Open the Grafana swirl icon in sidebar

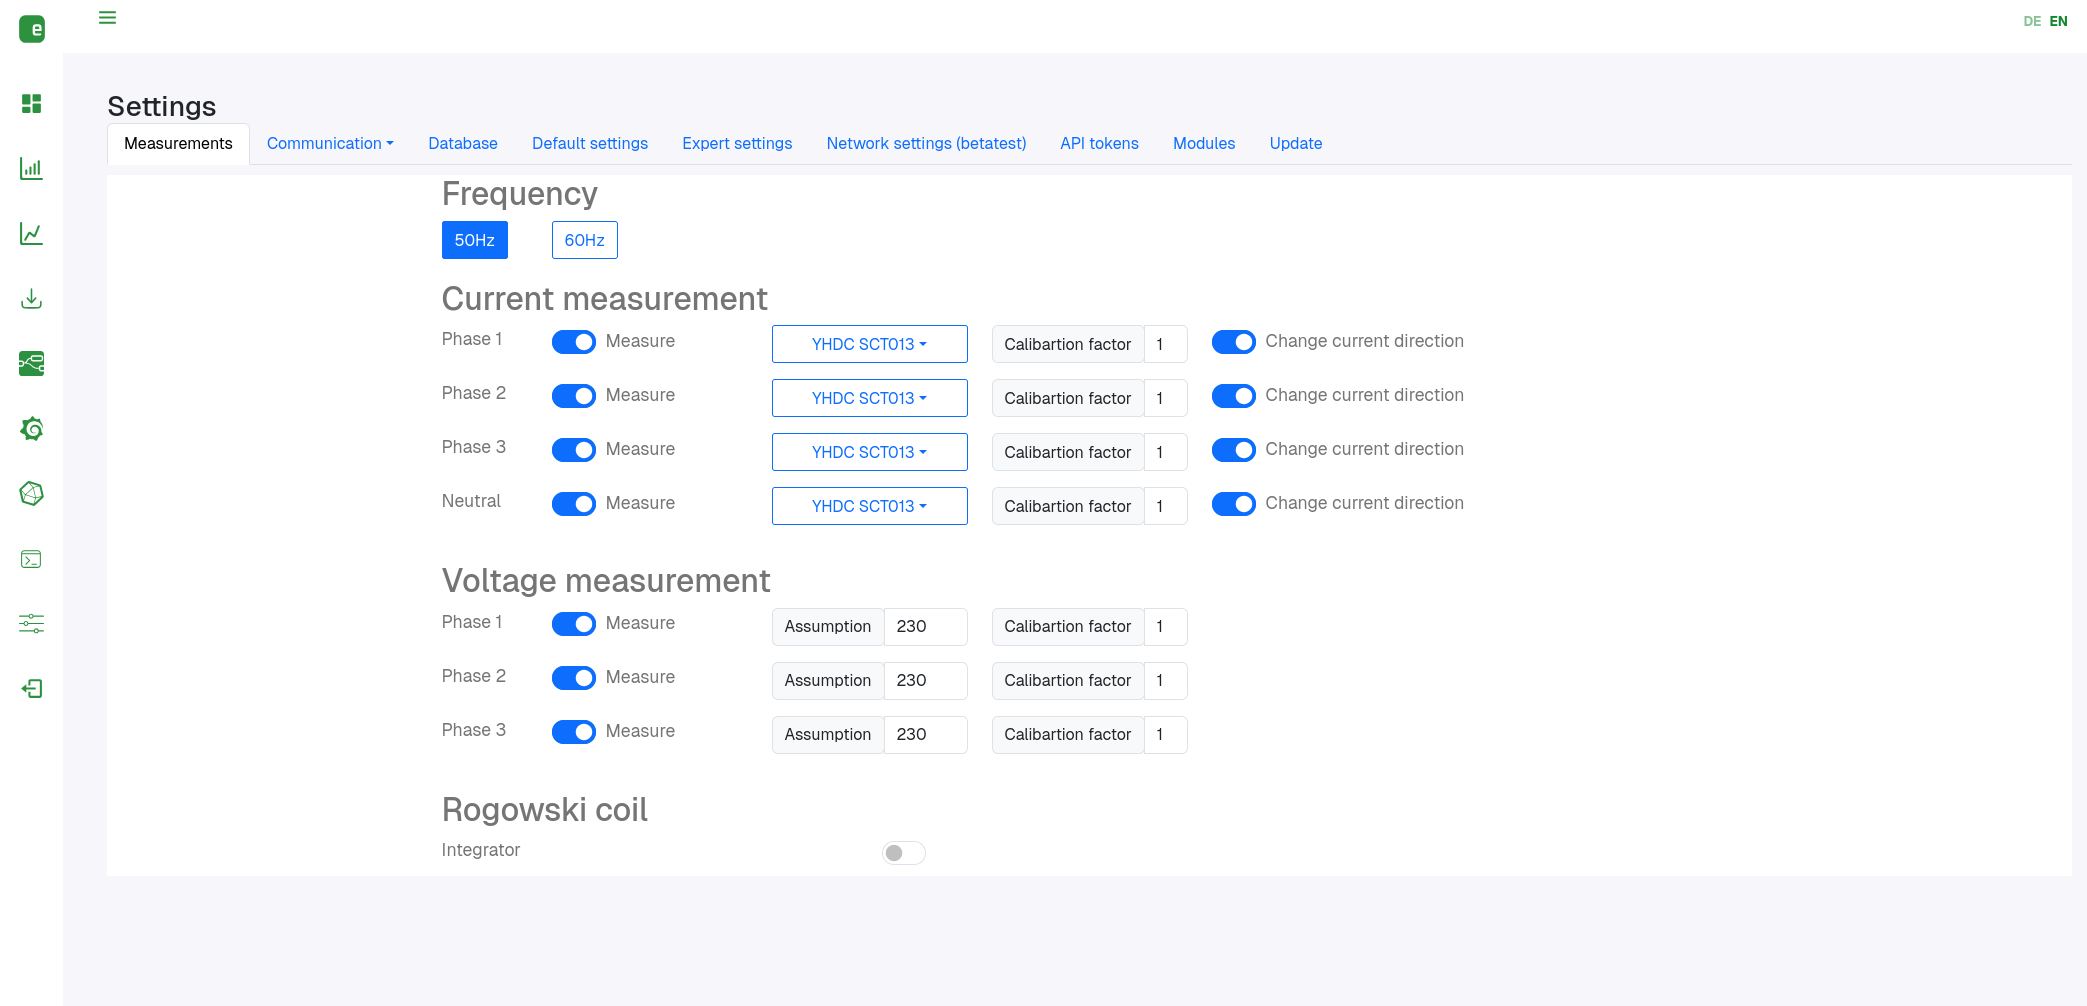click(31, 429)
